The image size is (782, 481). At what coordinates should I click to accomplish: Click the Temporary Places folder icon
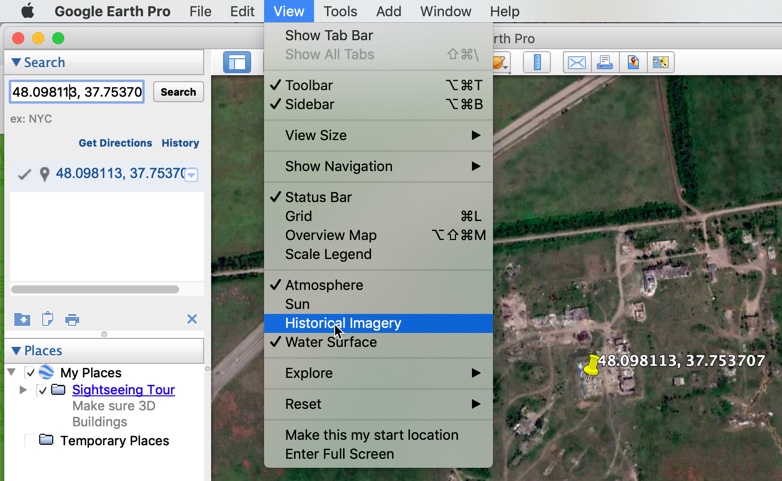pyautogui.click(x=46, y=440)
